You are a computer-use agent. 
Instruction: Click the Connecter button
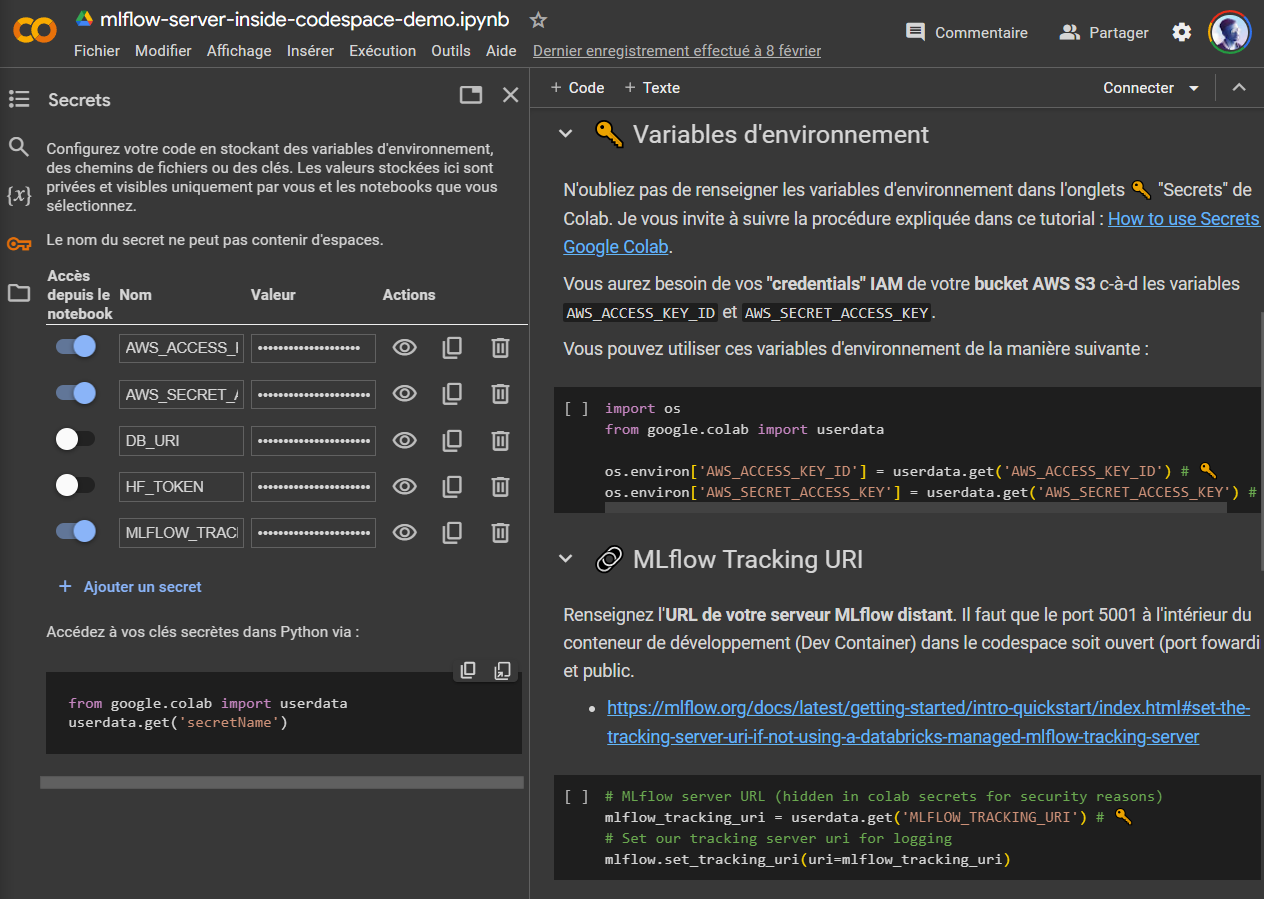click(1138, 88)
